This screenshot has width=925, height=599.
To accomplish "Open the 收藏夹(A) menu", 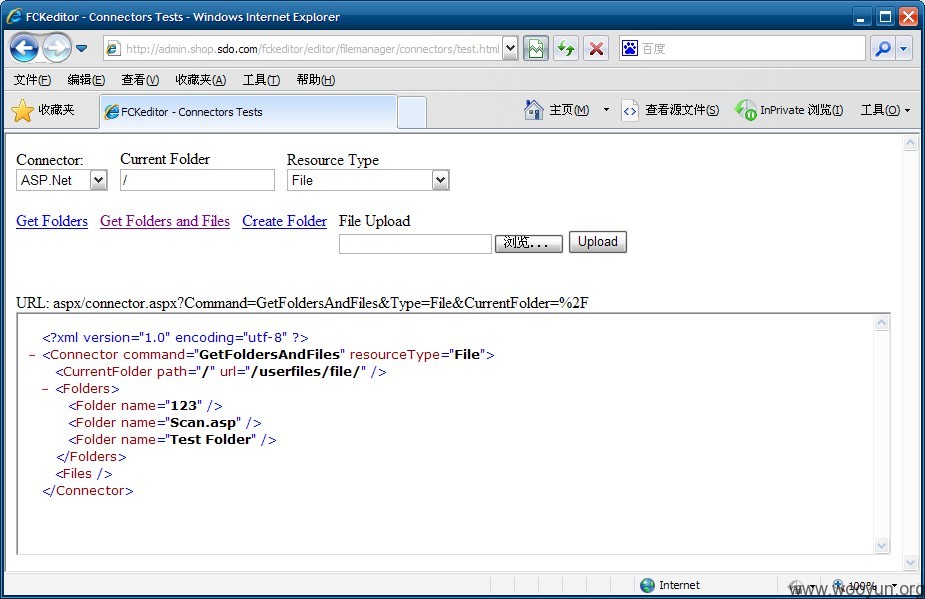I will [x=201, y=80].
